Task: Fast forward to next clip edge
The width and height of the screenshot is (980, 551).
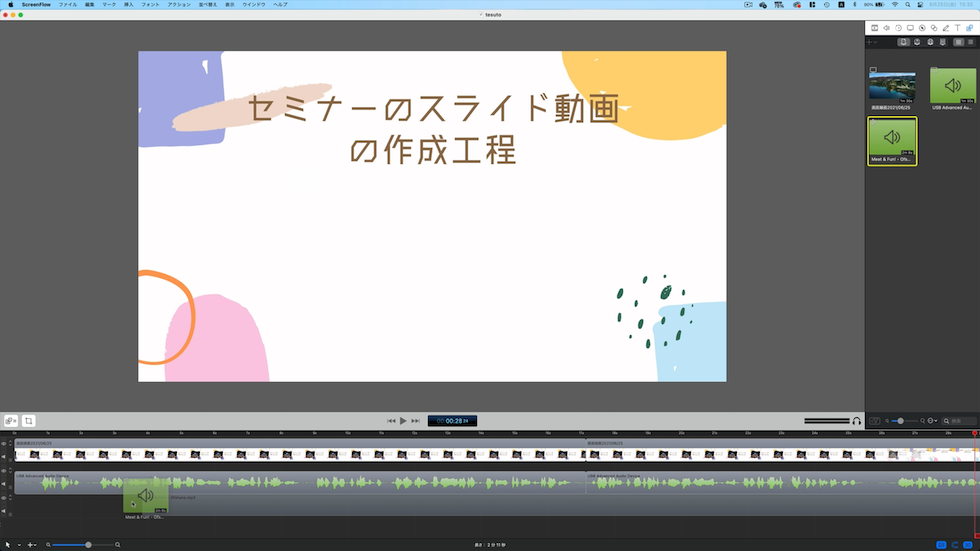Action: (x=416, y=421)
